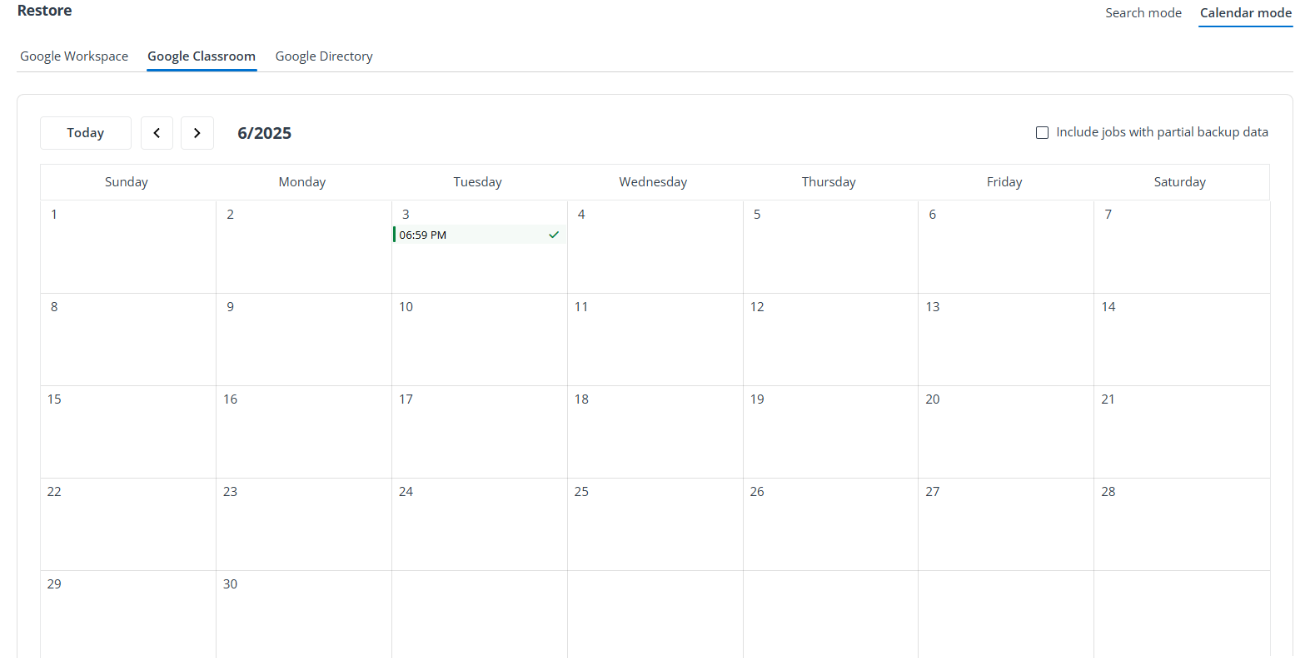Select the Google Classroom tab
Screen dimensions: 1311x658
pos(201,56)
